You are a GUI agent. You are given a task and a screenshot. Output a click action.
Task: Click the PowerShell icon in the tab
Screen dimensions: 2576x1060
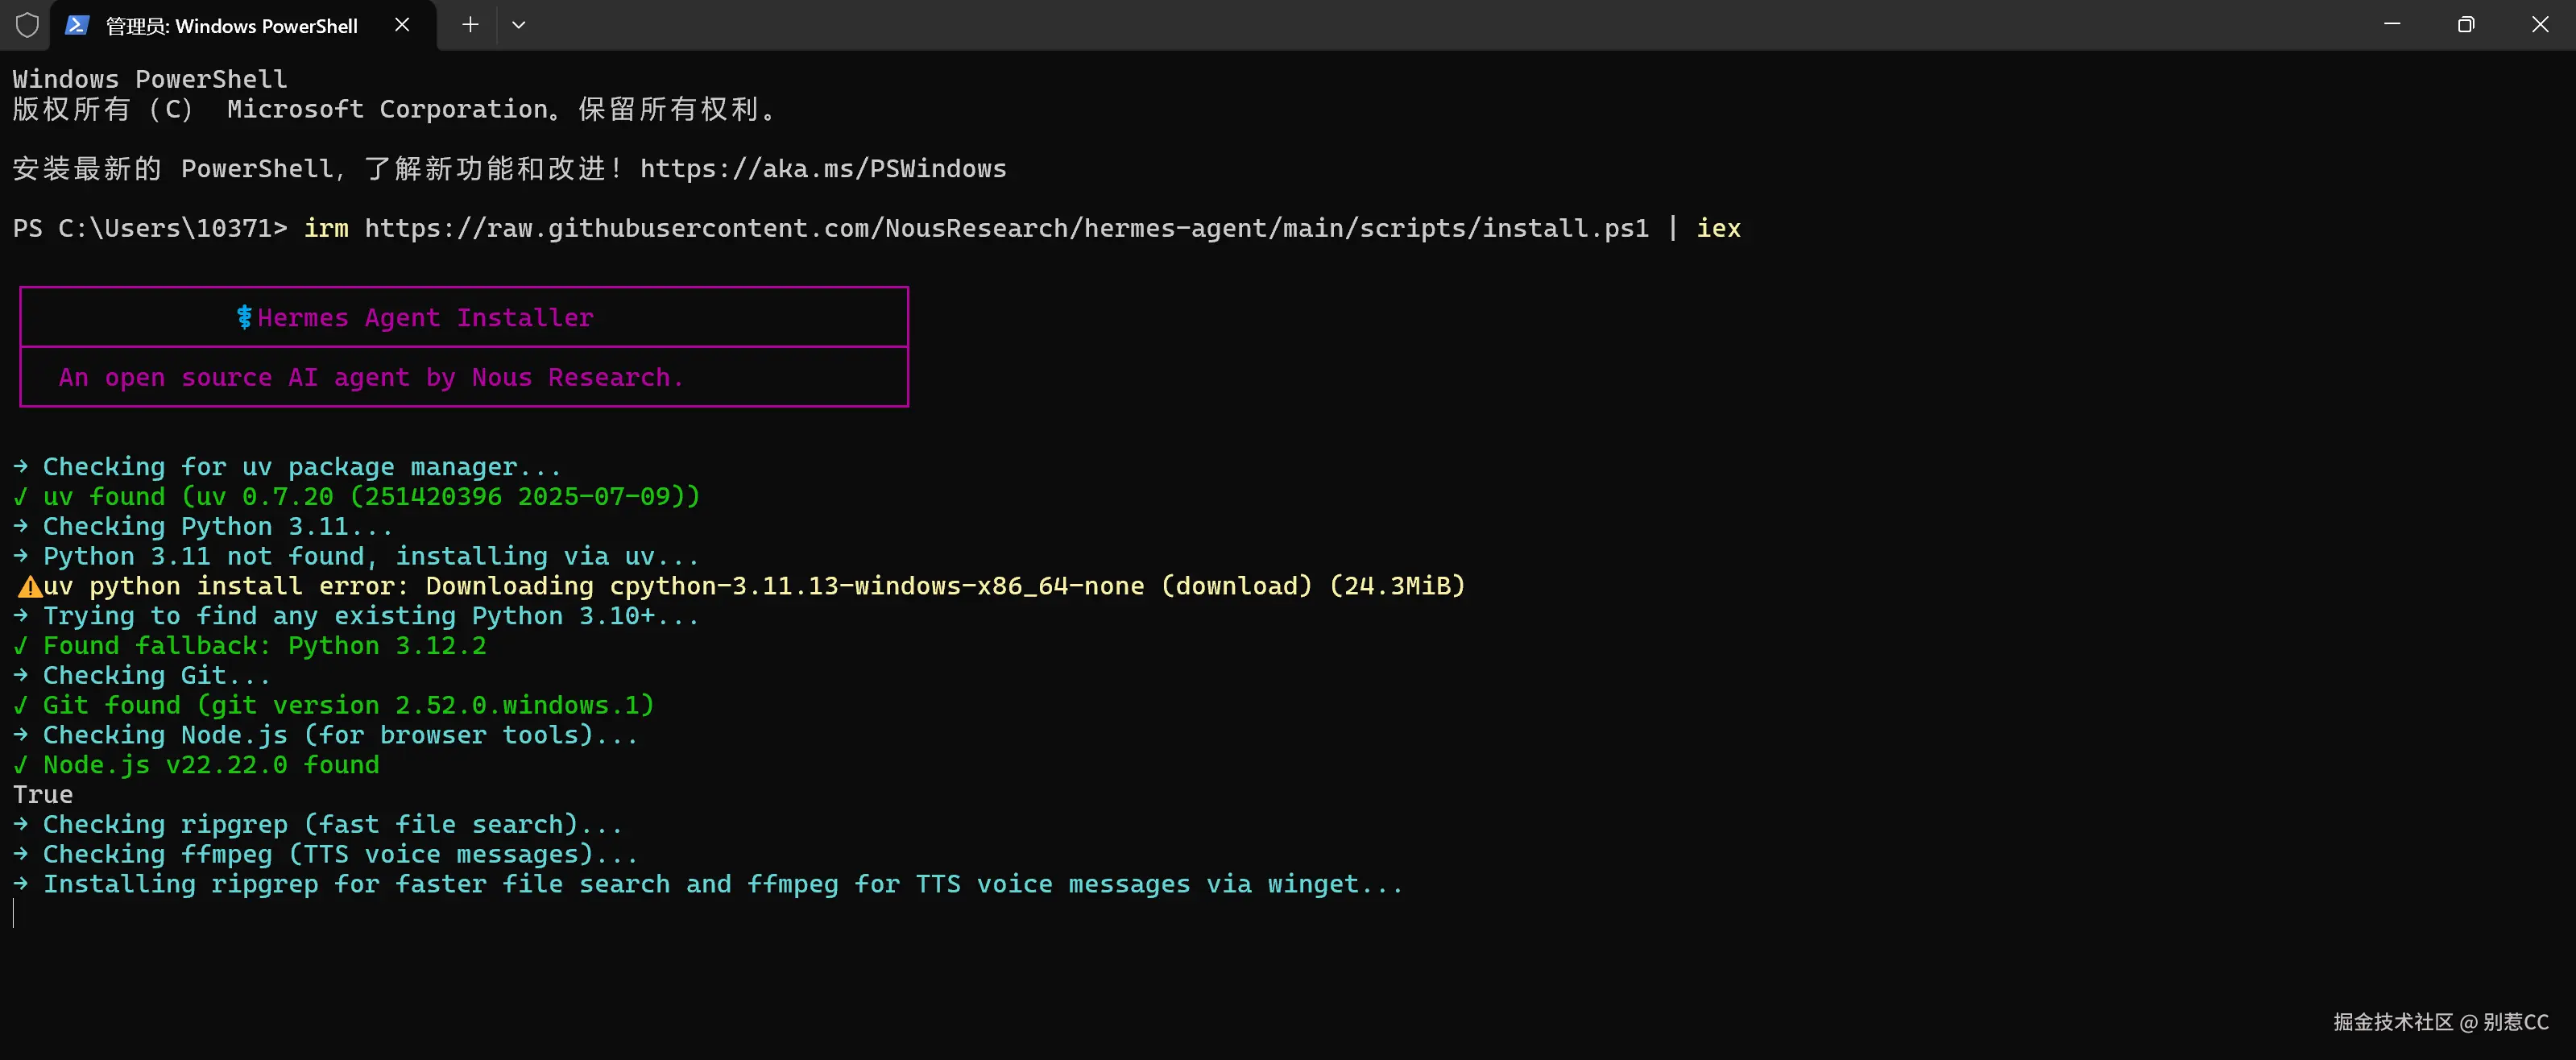coord(77,25)
